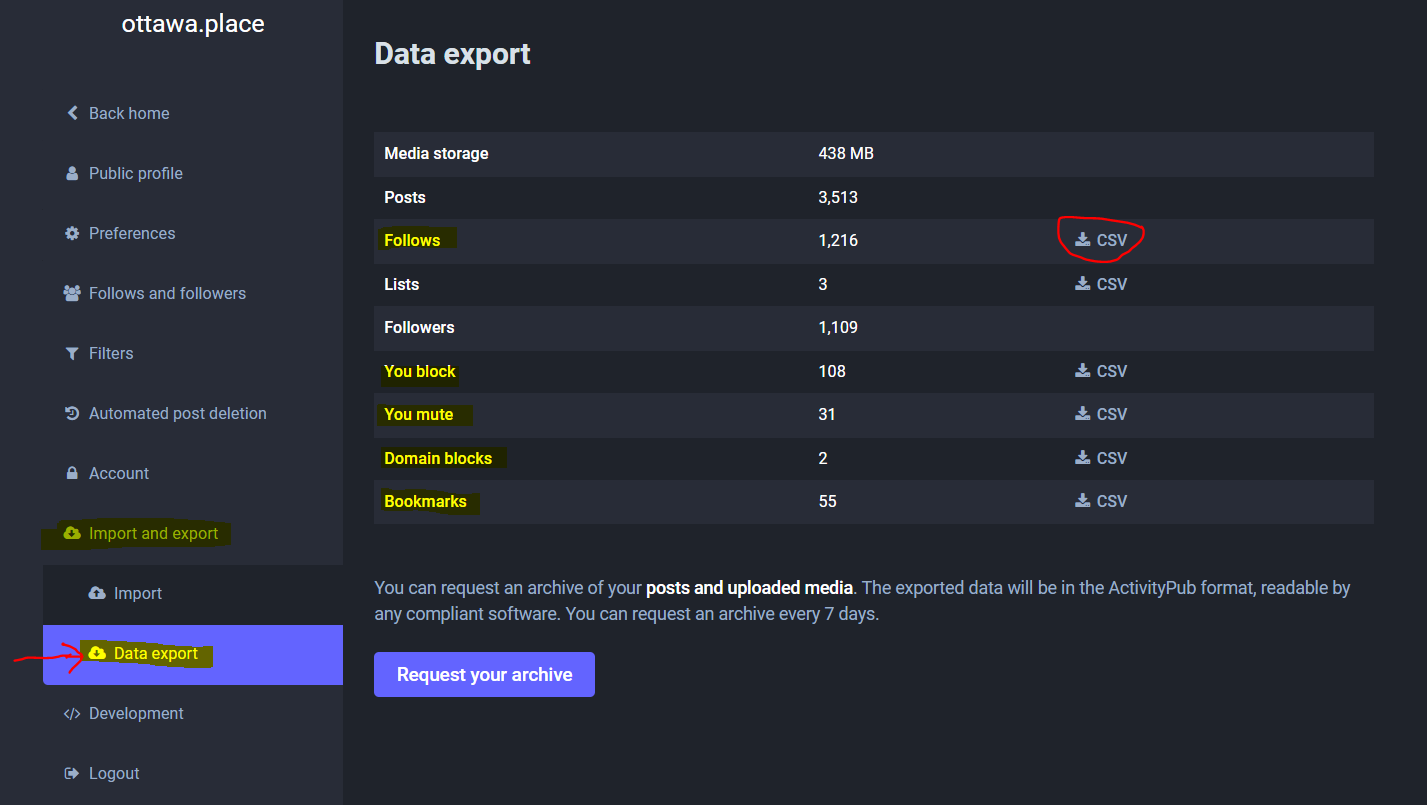Log out using the Logout link

[114, 773]
